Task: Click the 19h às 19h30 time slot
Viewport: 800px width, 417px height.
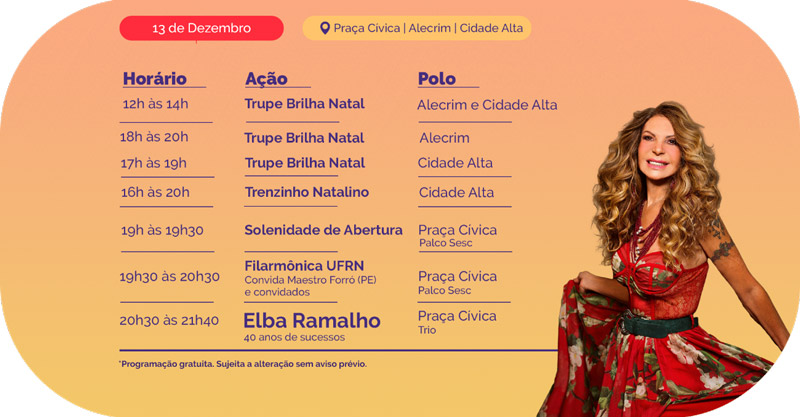Action: pyautogui.click(x=162, y=231)
